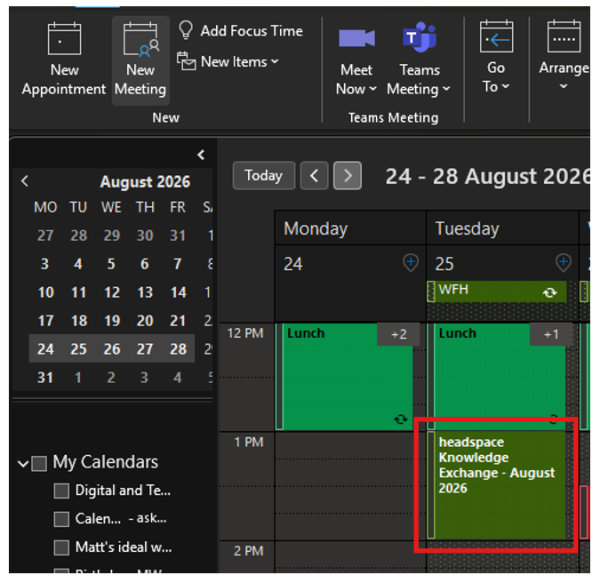Collapse the My Calendars group
Viewport: 600px width, 583px height.
click(x=23, y=464)
